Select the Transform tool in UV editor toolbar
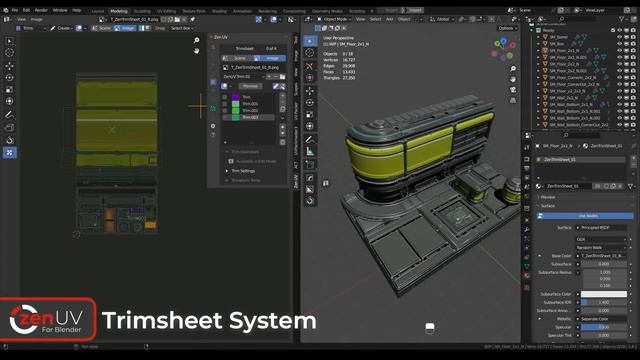 point(9,101)
